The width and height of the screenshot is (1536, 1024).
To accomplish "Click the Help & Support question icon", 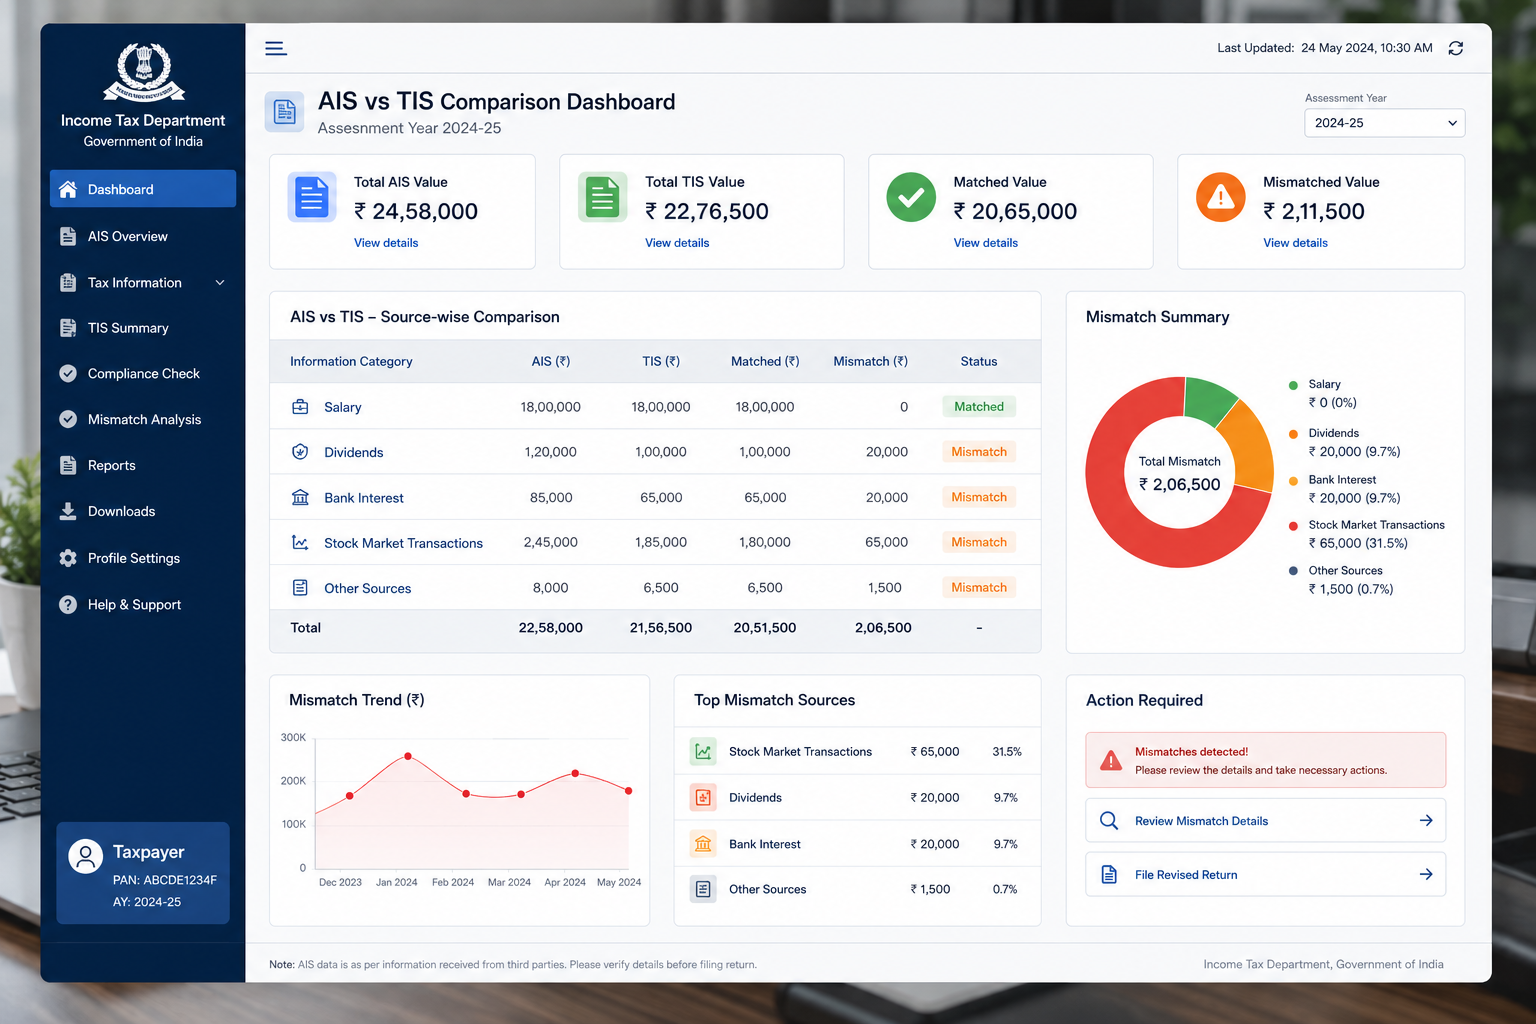I will pos(68,605).
